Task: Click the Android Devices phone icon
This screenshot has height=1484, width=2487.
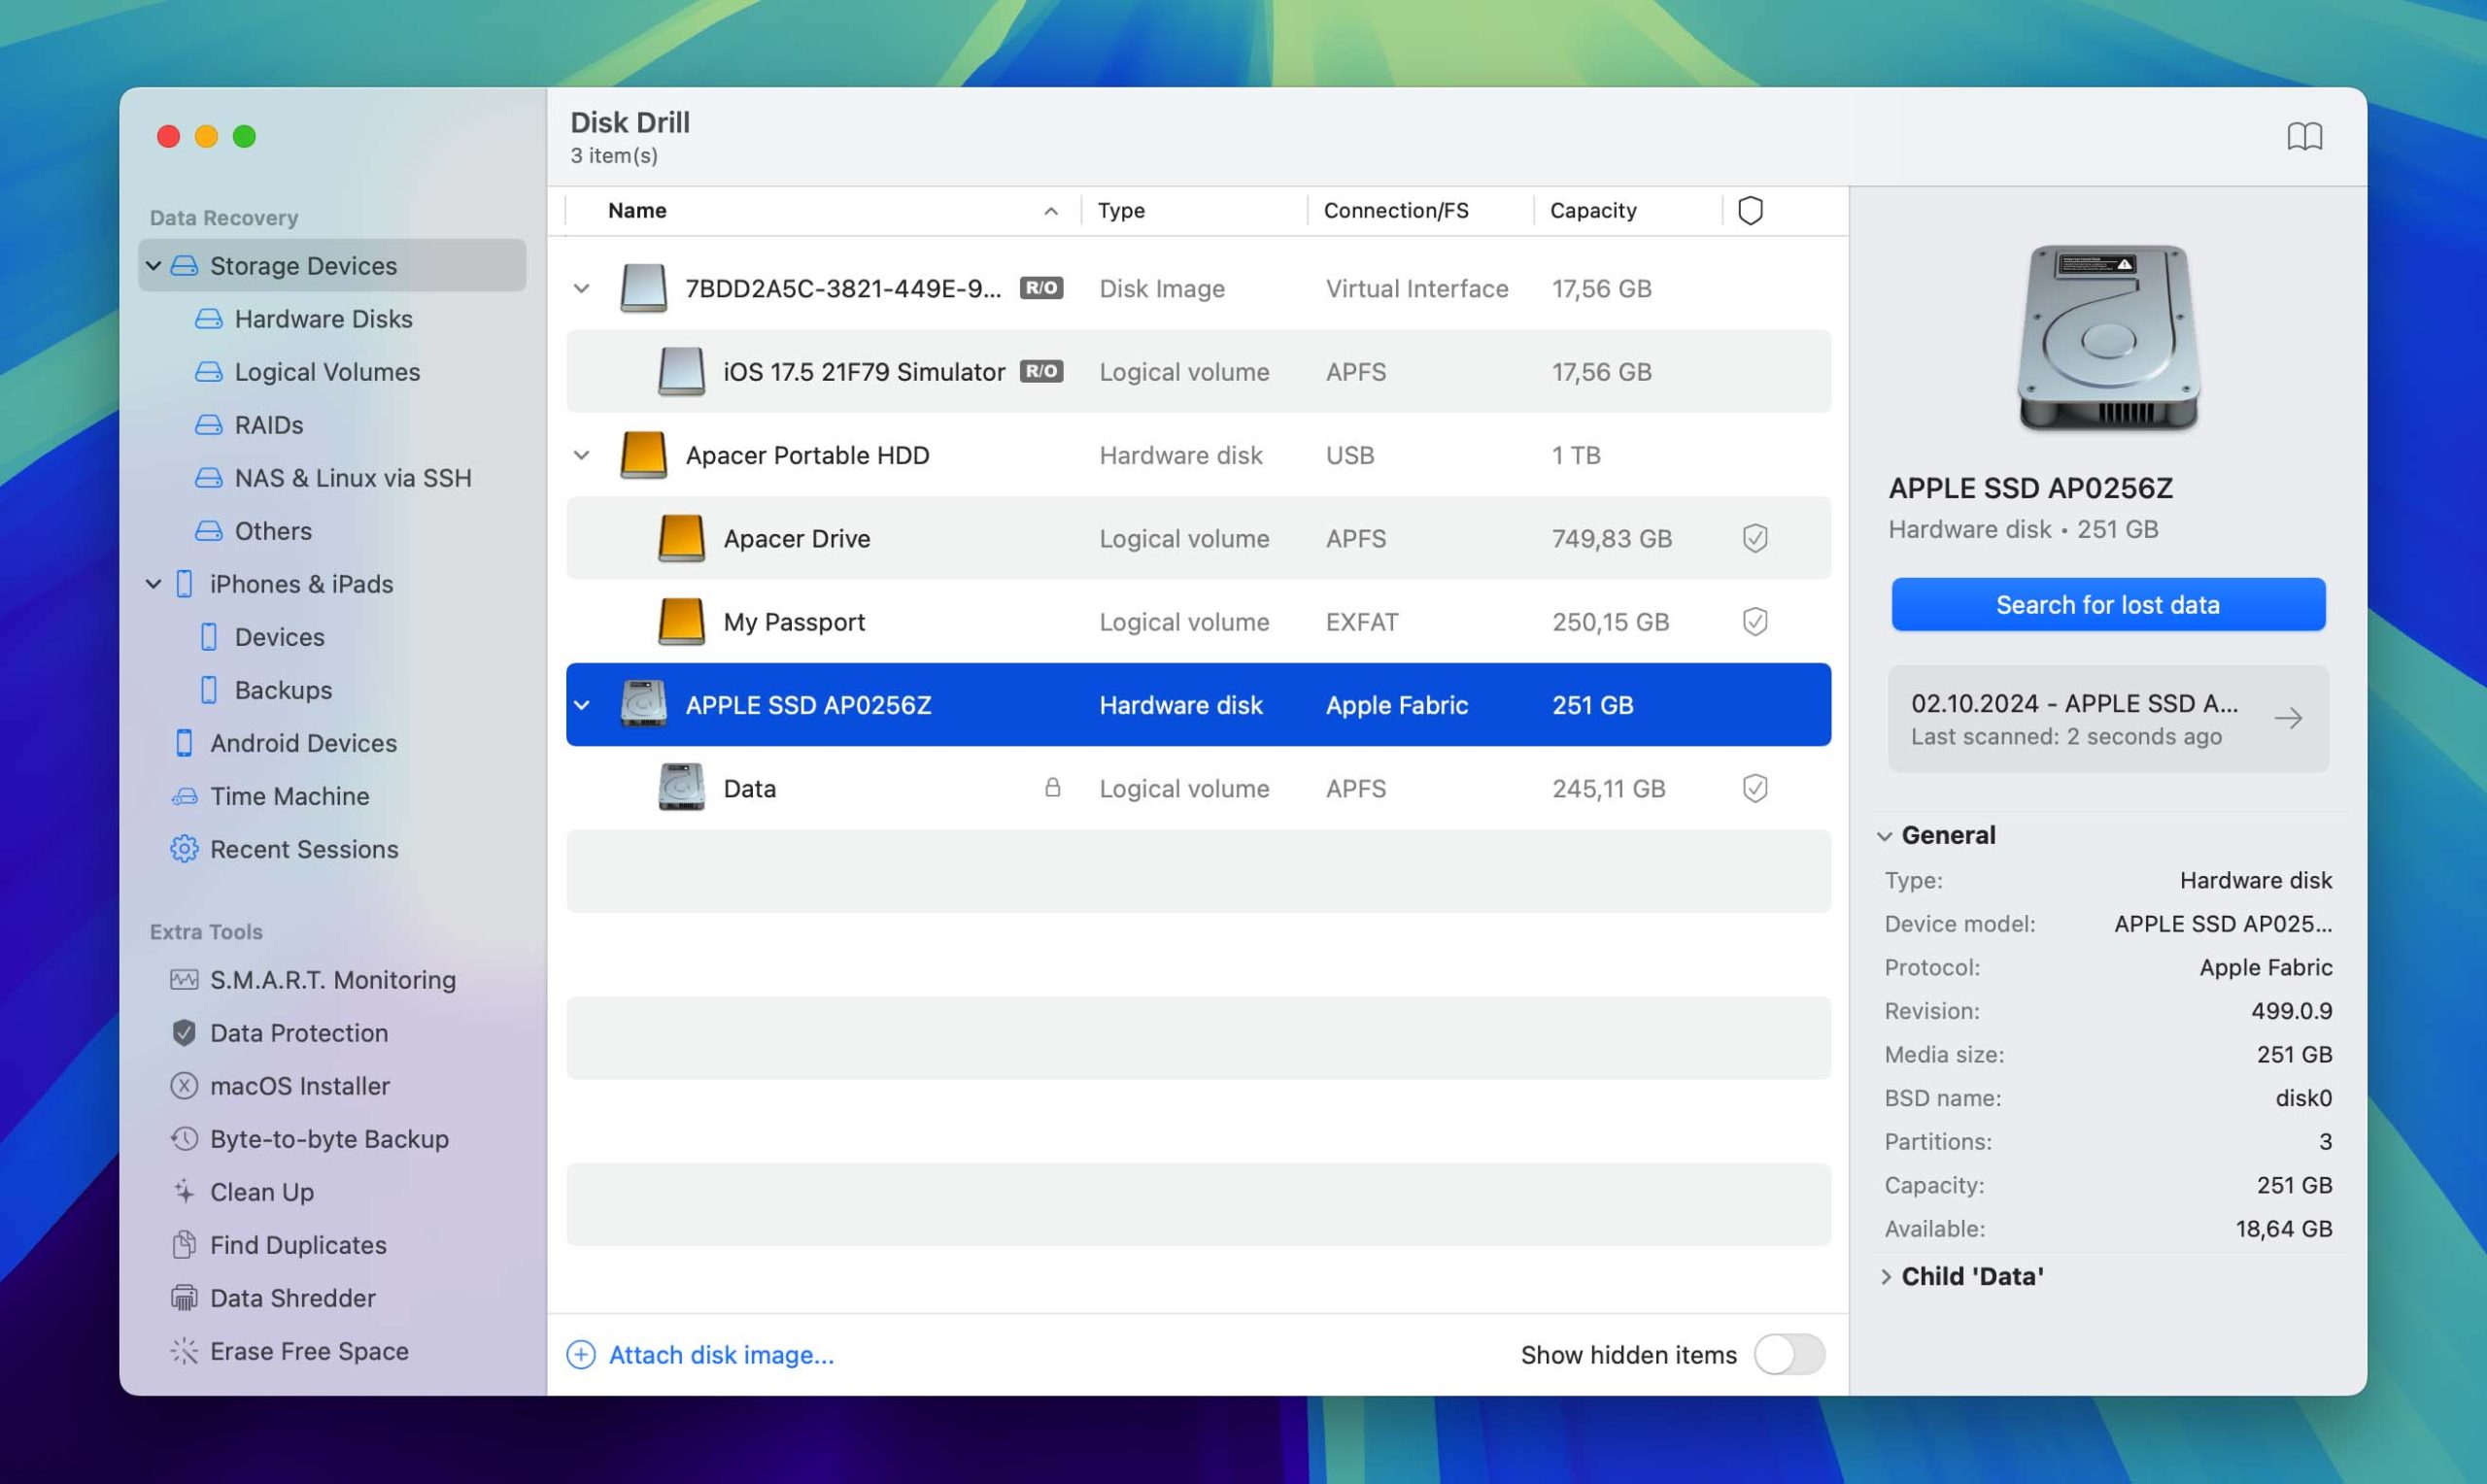Action: tap(184, 743)
